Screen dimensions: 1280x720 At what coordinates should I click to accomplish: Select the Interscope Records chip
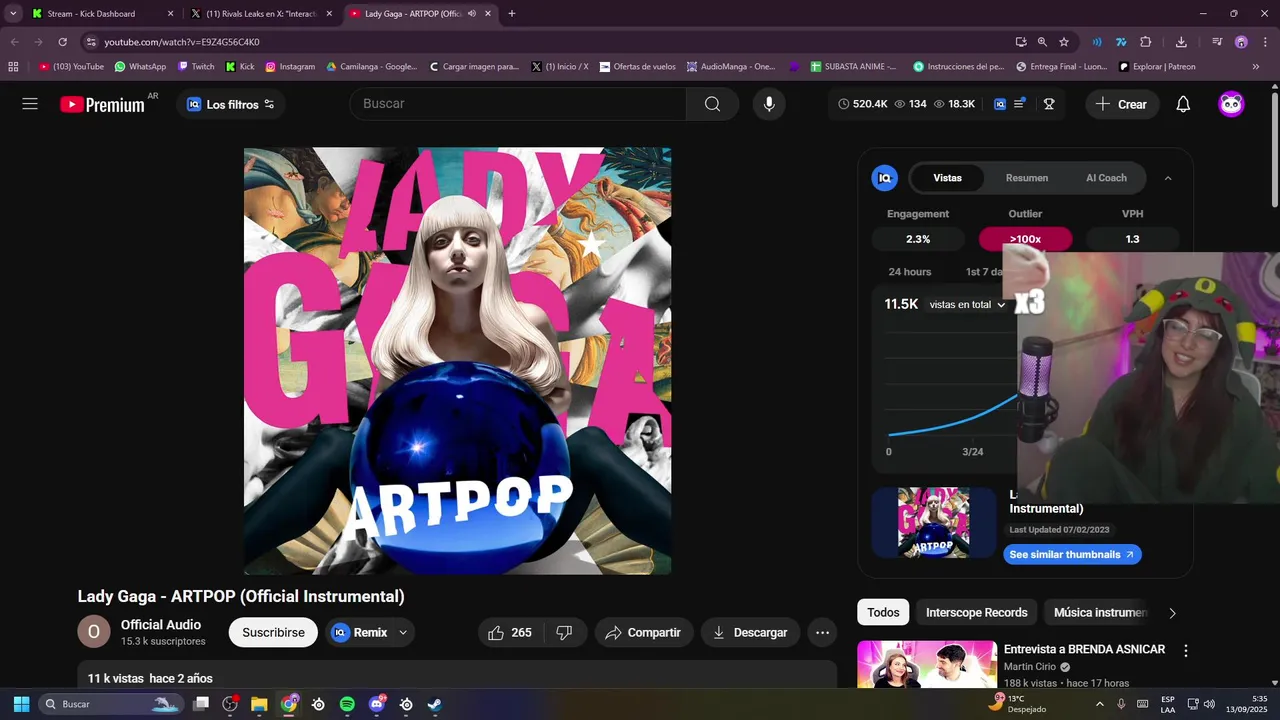click(976, 612)
